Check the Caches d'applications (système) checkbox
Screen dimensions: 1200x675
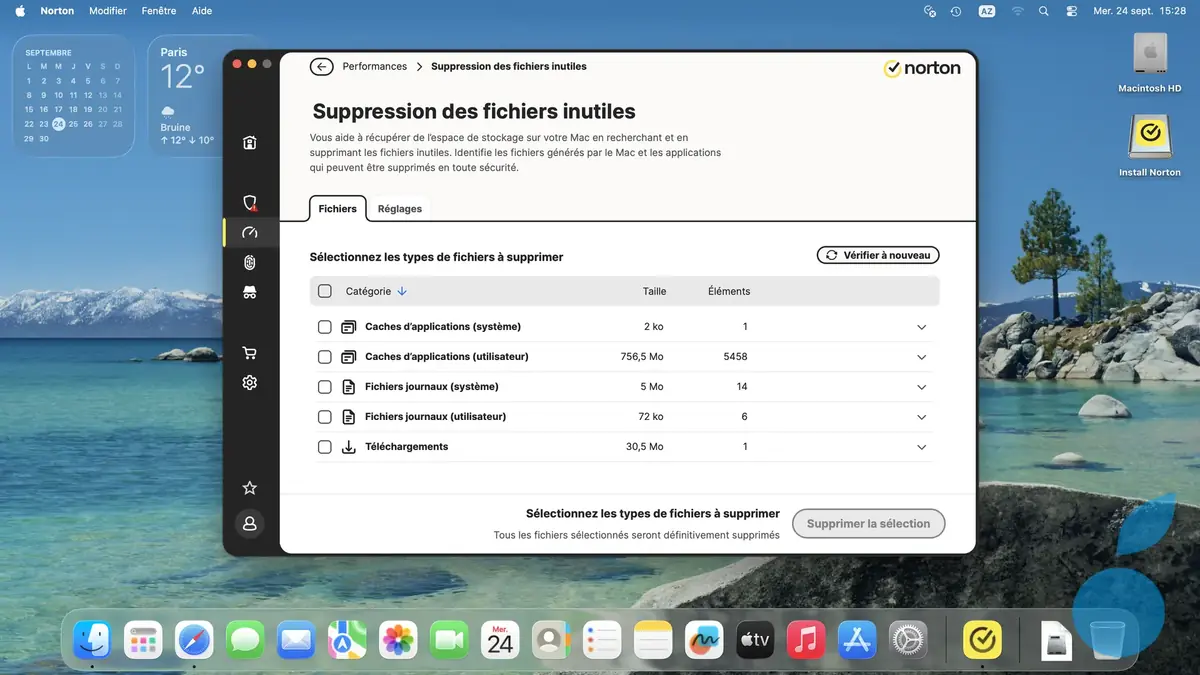tap(324, 326)
